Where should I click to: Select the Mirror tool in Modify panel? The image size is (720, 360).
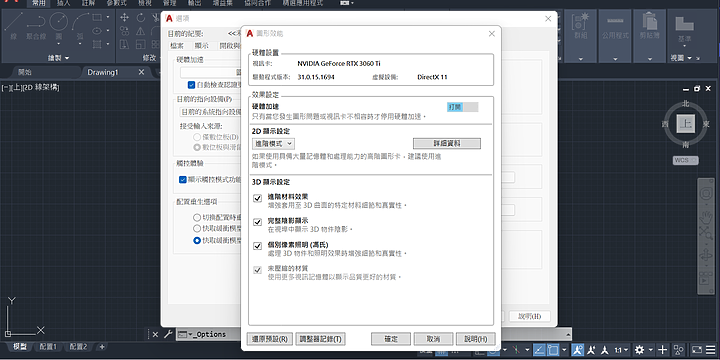[141, 31]
